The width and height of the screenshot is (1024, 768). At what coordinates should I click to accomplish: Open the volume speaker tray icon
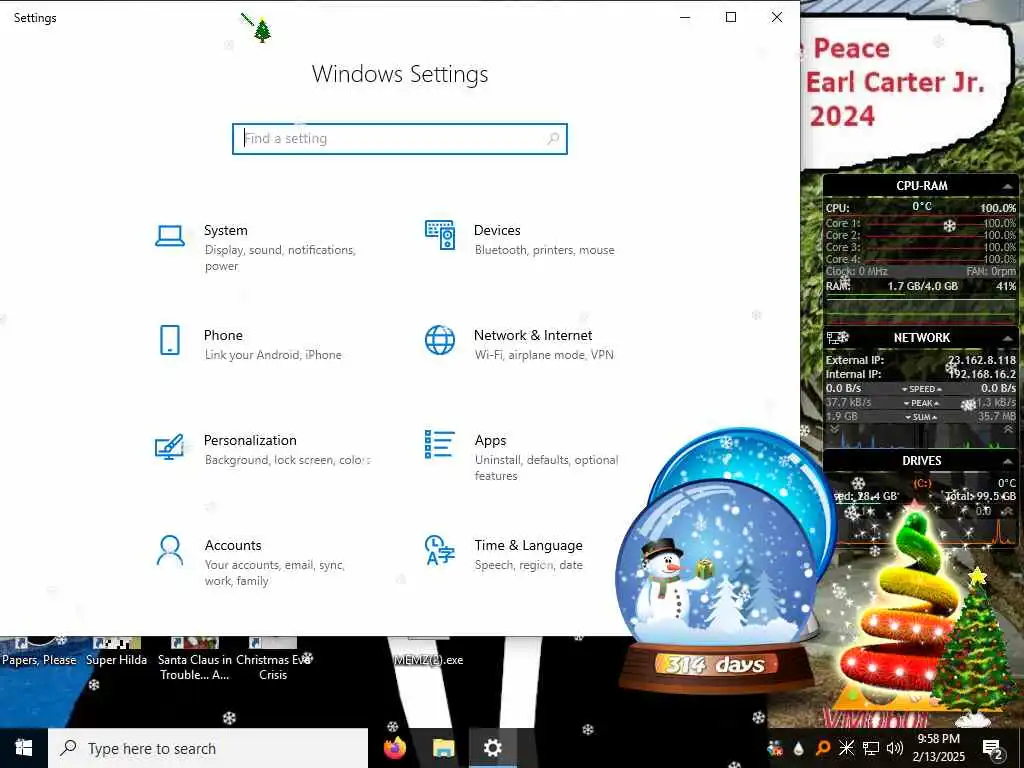[895, 748]
